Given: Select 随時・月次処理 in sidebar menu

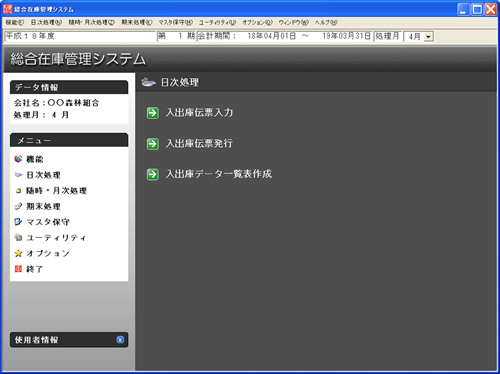Looking at the screenshot, I should (56, 191).
